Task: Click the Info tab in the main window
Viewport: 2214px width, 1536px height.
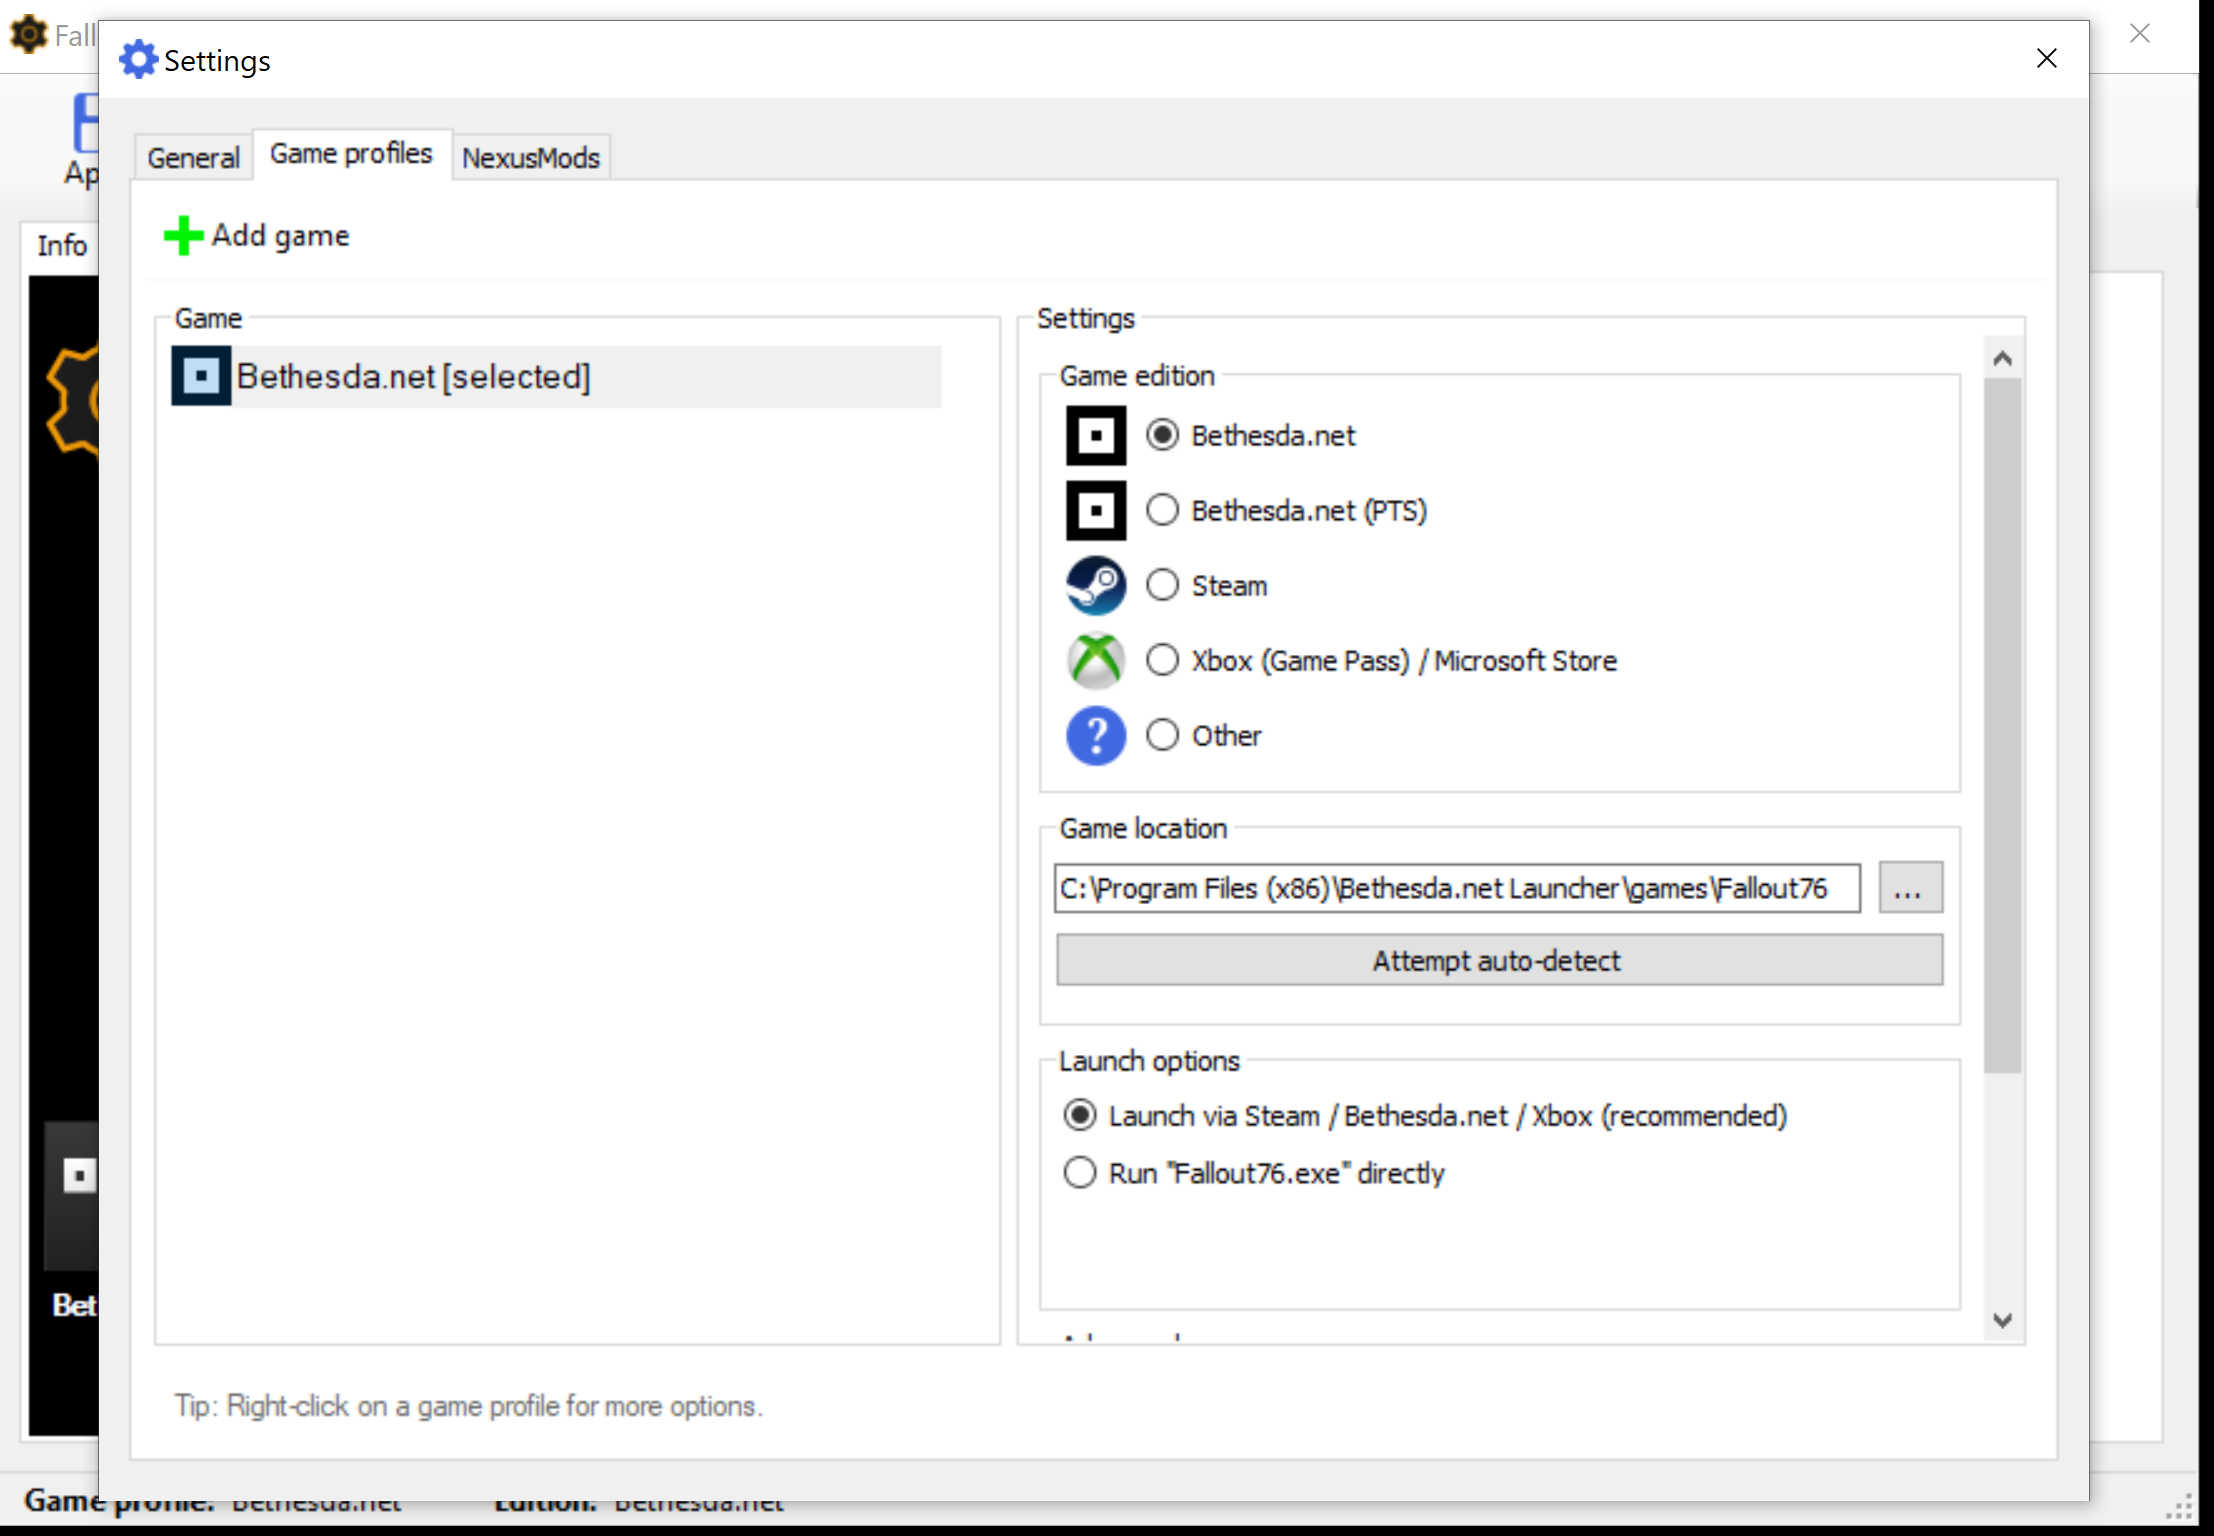Action: click(61, 245)
